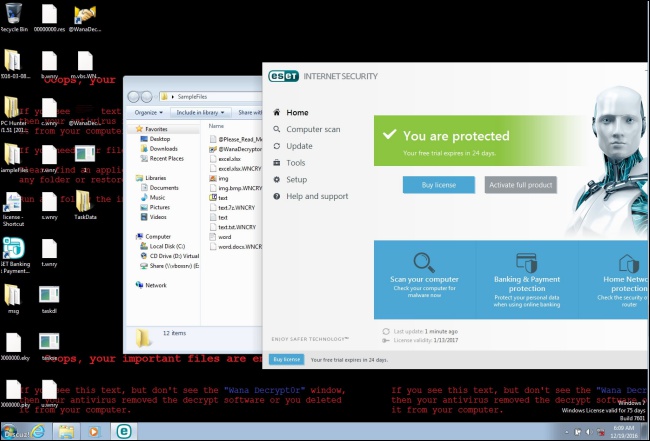The image size is (650, 441).
Task: Open Banking & Payment protection tile
Action: (526, 280)
